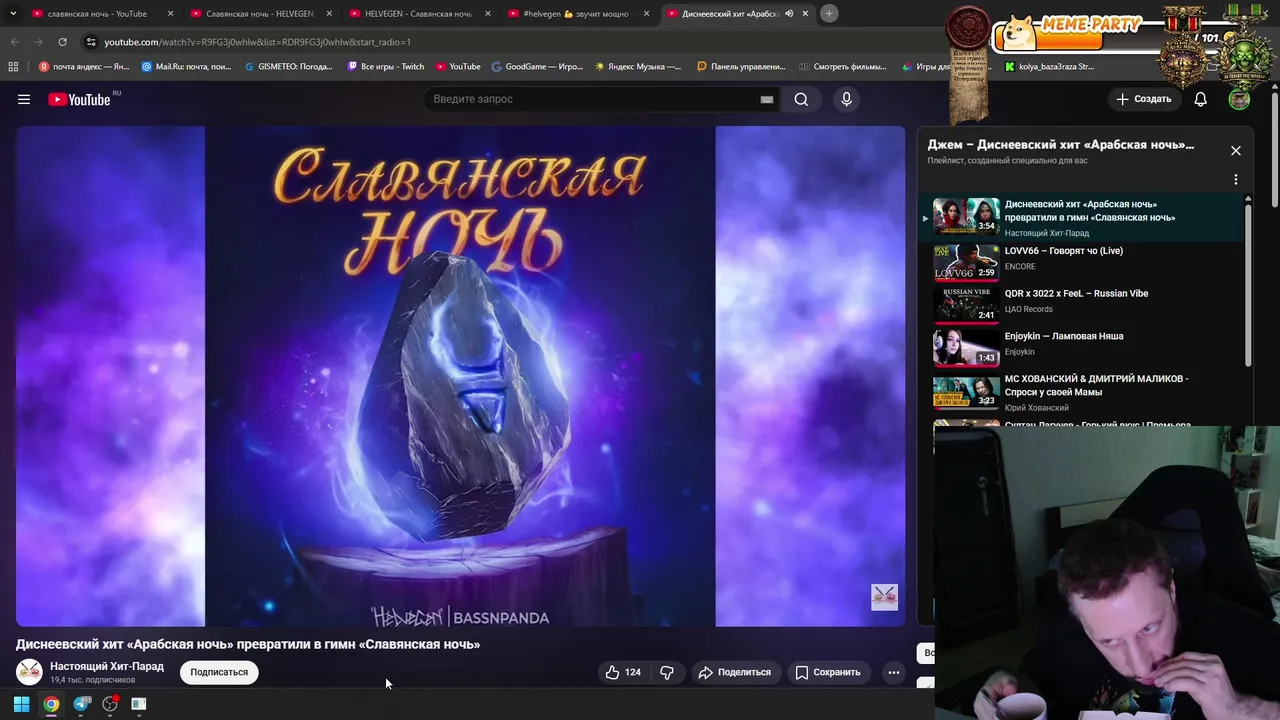
Task: Open a new browser tab
Action: 829,14
